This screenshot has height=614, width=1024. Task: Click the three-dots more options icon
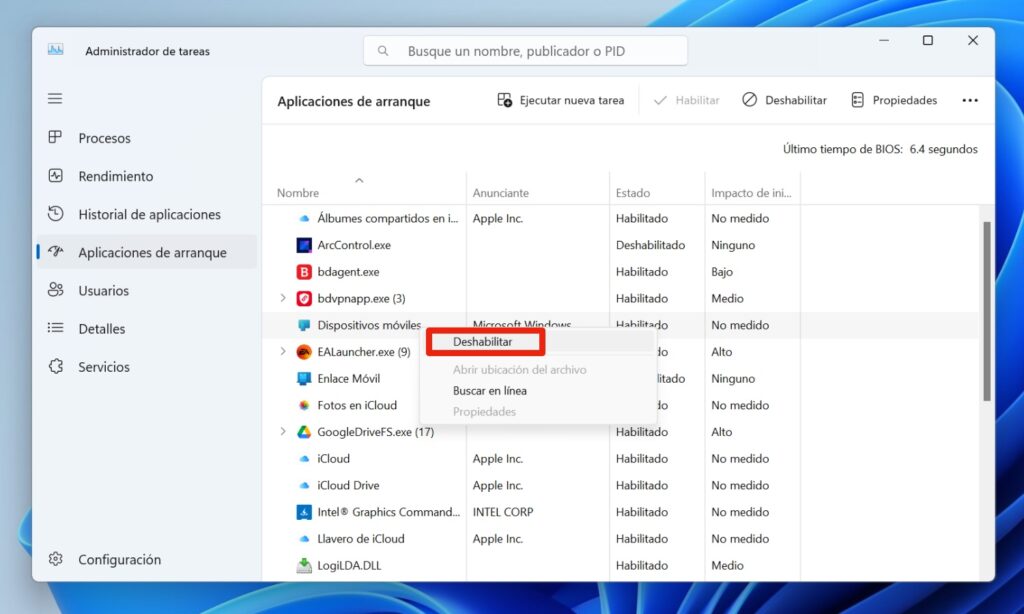coord(970,101)
